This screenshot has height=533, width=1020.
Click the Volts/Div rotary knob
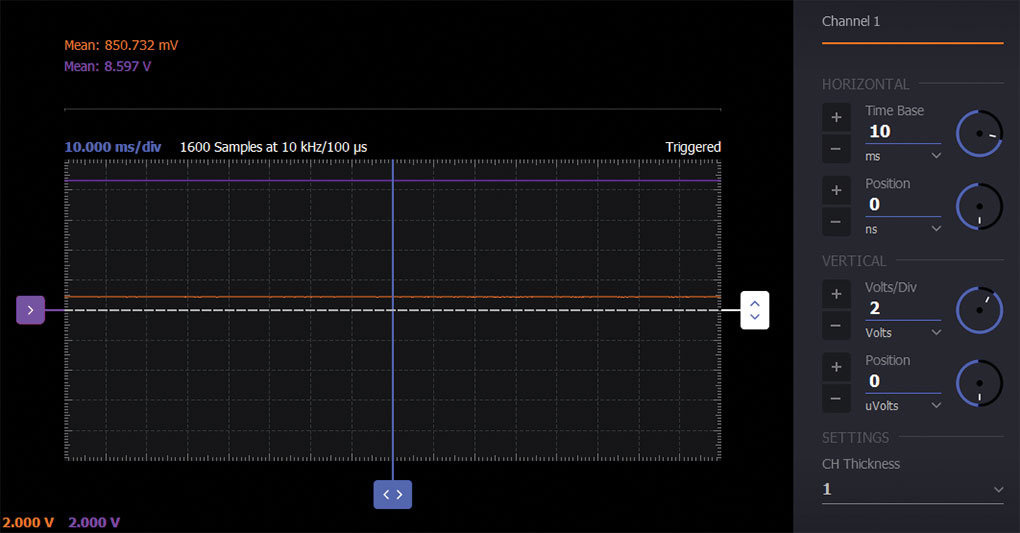coord(979,310)
